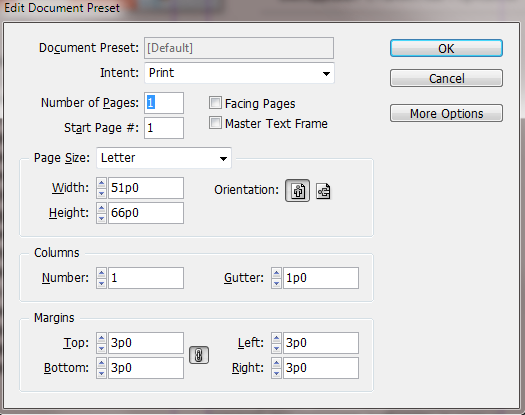The height and width of the screenshot is (415, 525).
Task: Open the Page Size dropdown showing Letter
Action: pos(164,158)
